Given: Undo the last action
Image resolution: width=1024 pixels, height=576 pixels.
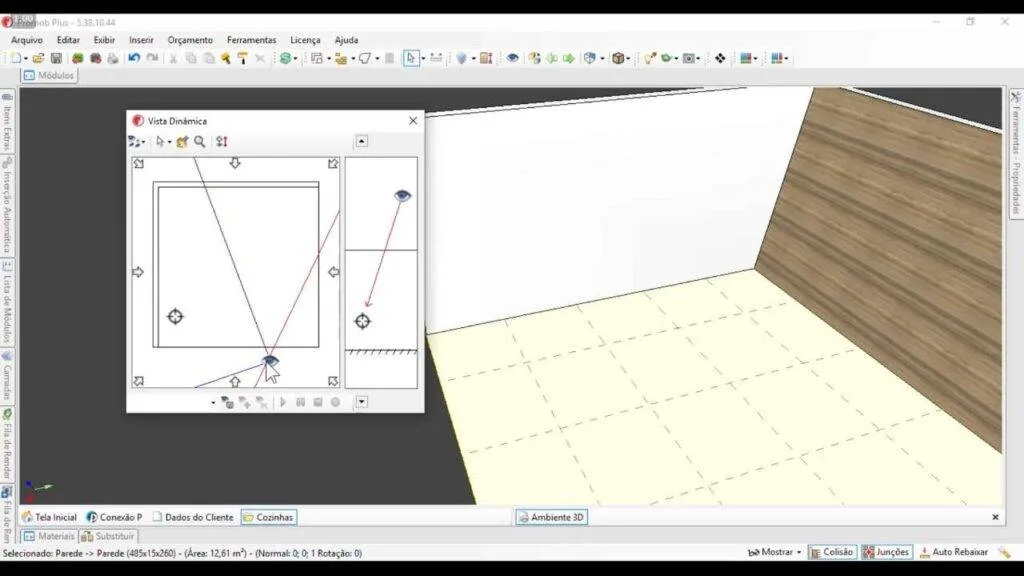Looking at the screenshot, I should [x=134, y=58].
